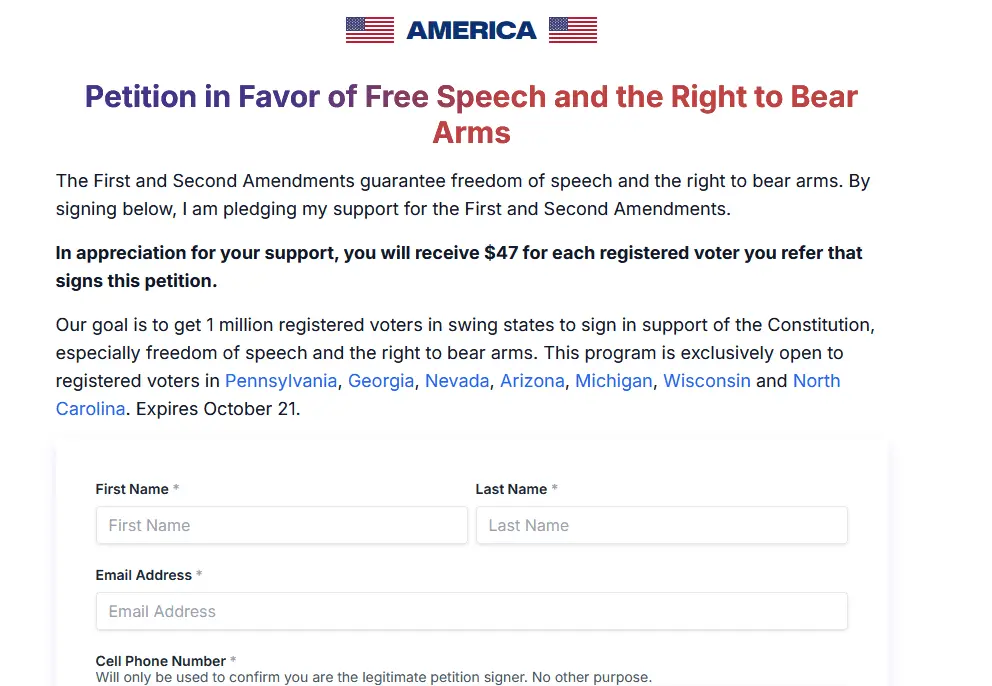Screen dimensions: 992x686
Task: Follow the Nevada link
Action: (x=457, y=381)
